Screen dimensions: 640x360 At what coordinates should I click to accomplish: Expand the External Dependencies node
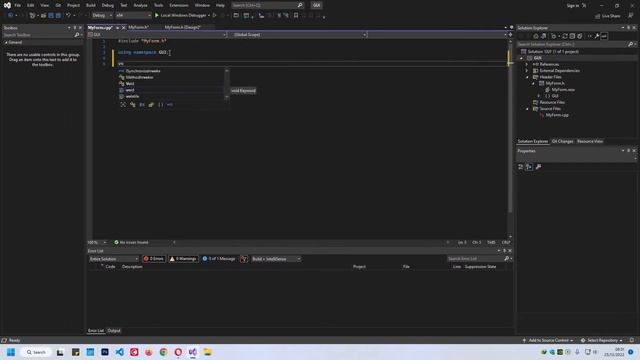click(x=527, y=71)
